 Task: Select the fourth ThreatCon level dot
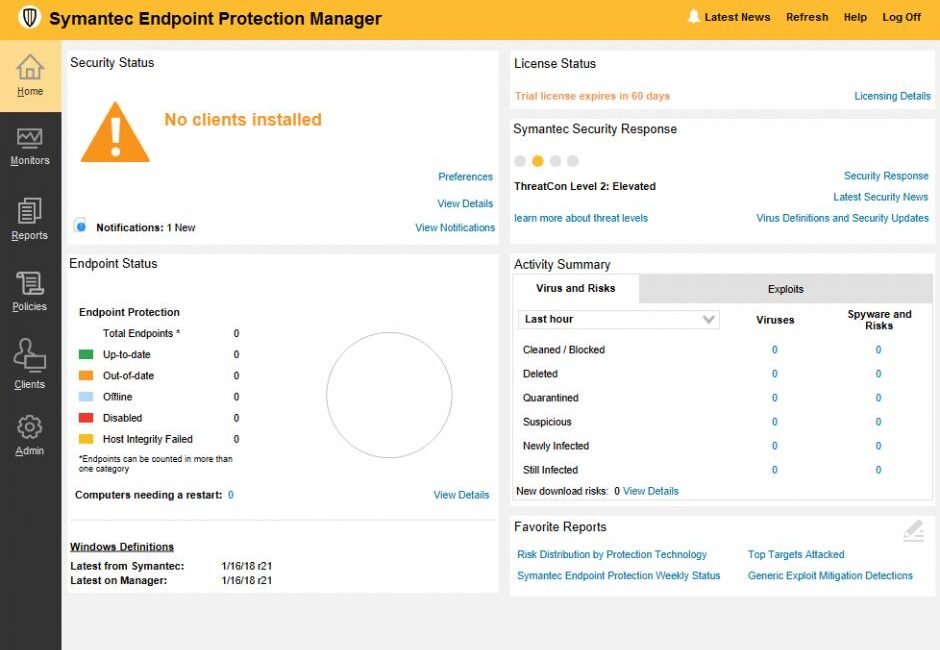[573, 161]
